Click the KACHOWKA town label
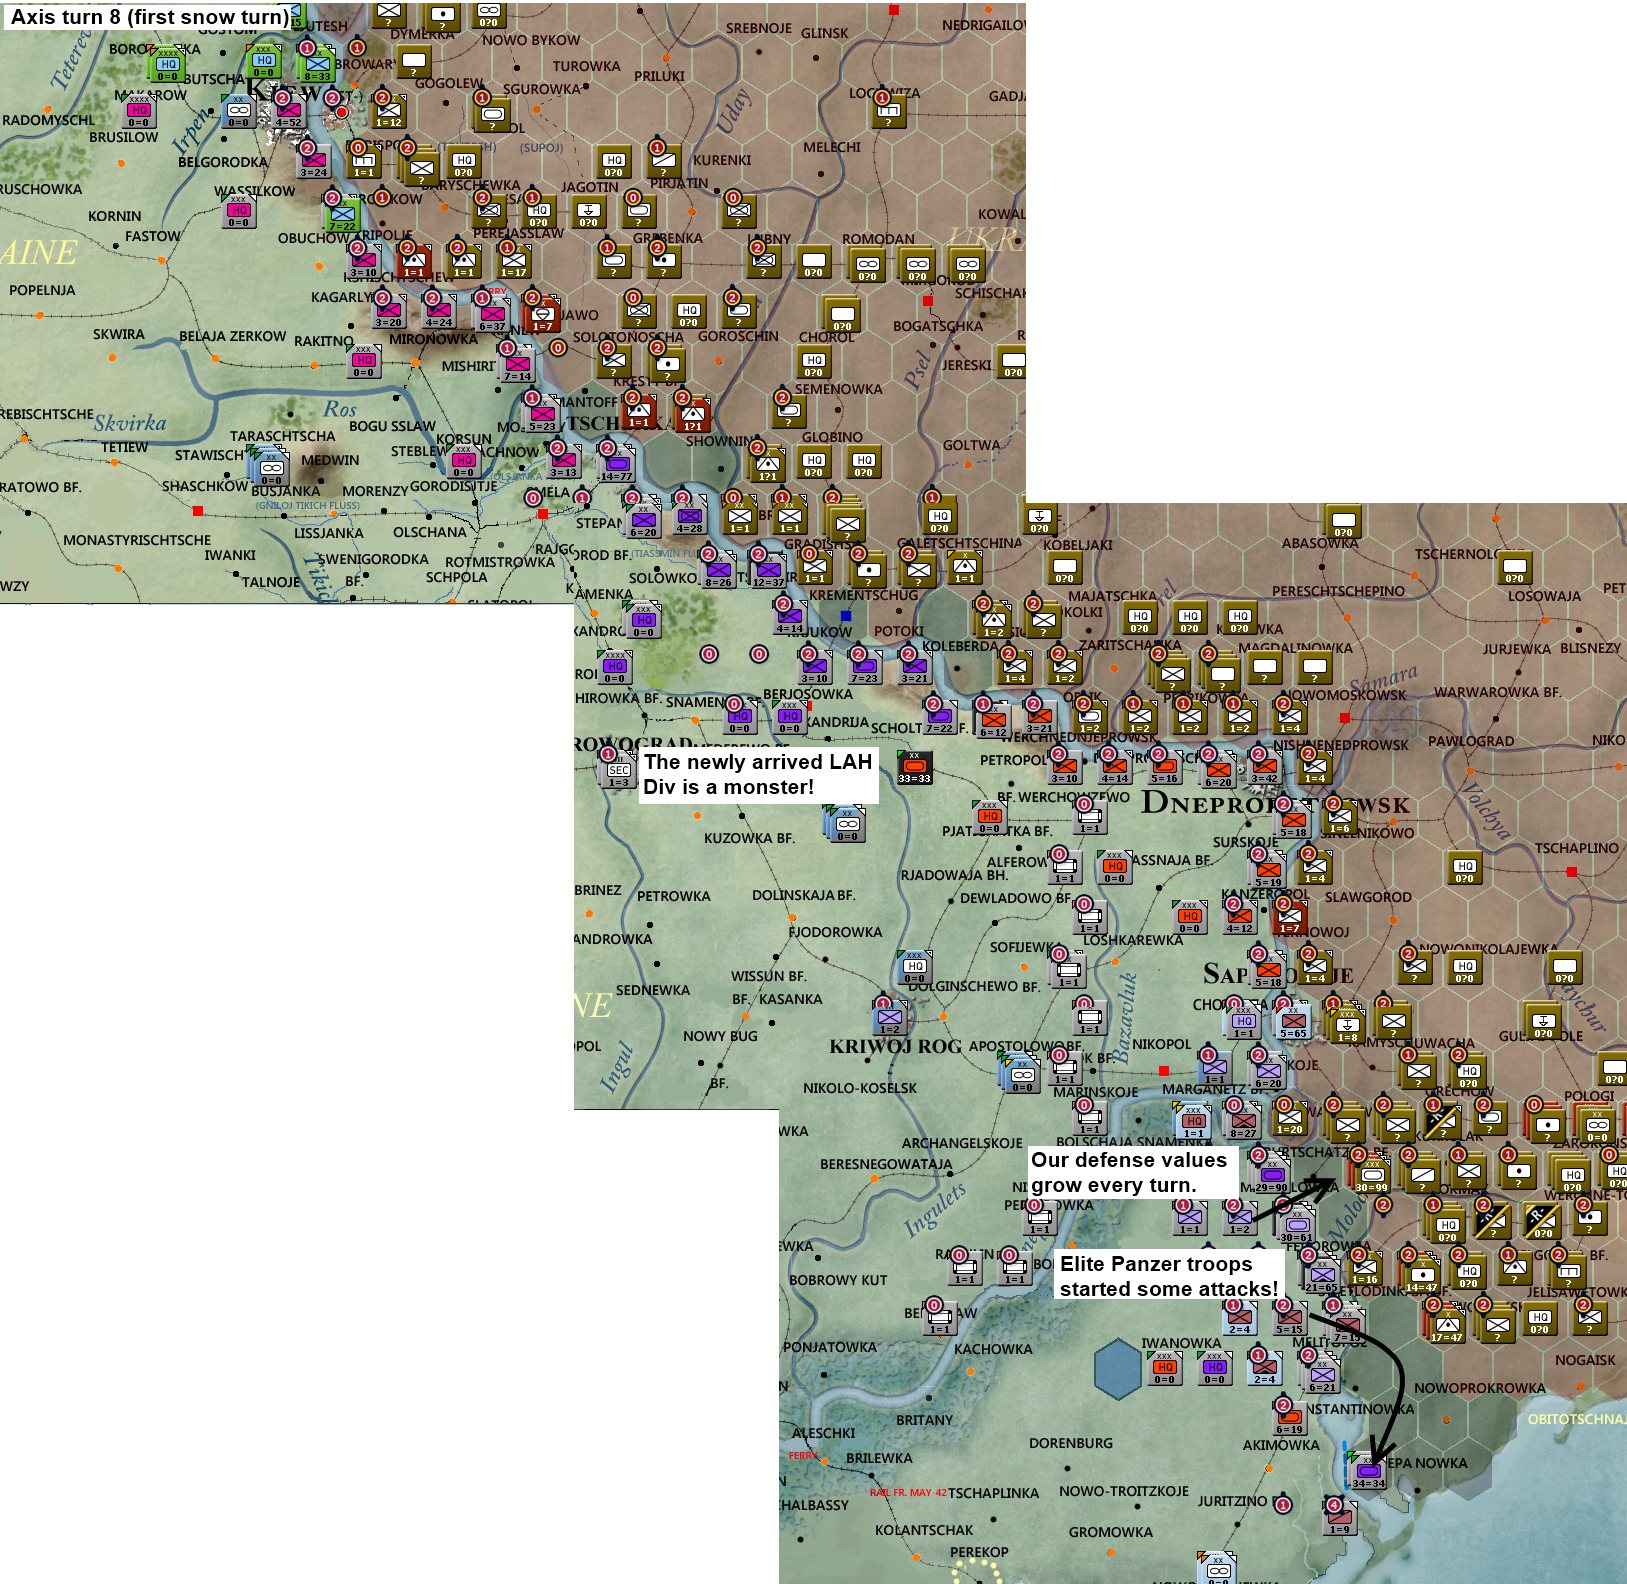This screenshot has width=1627, height=1584. pos(993,1349)
